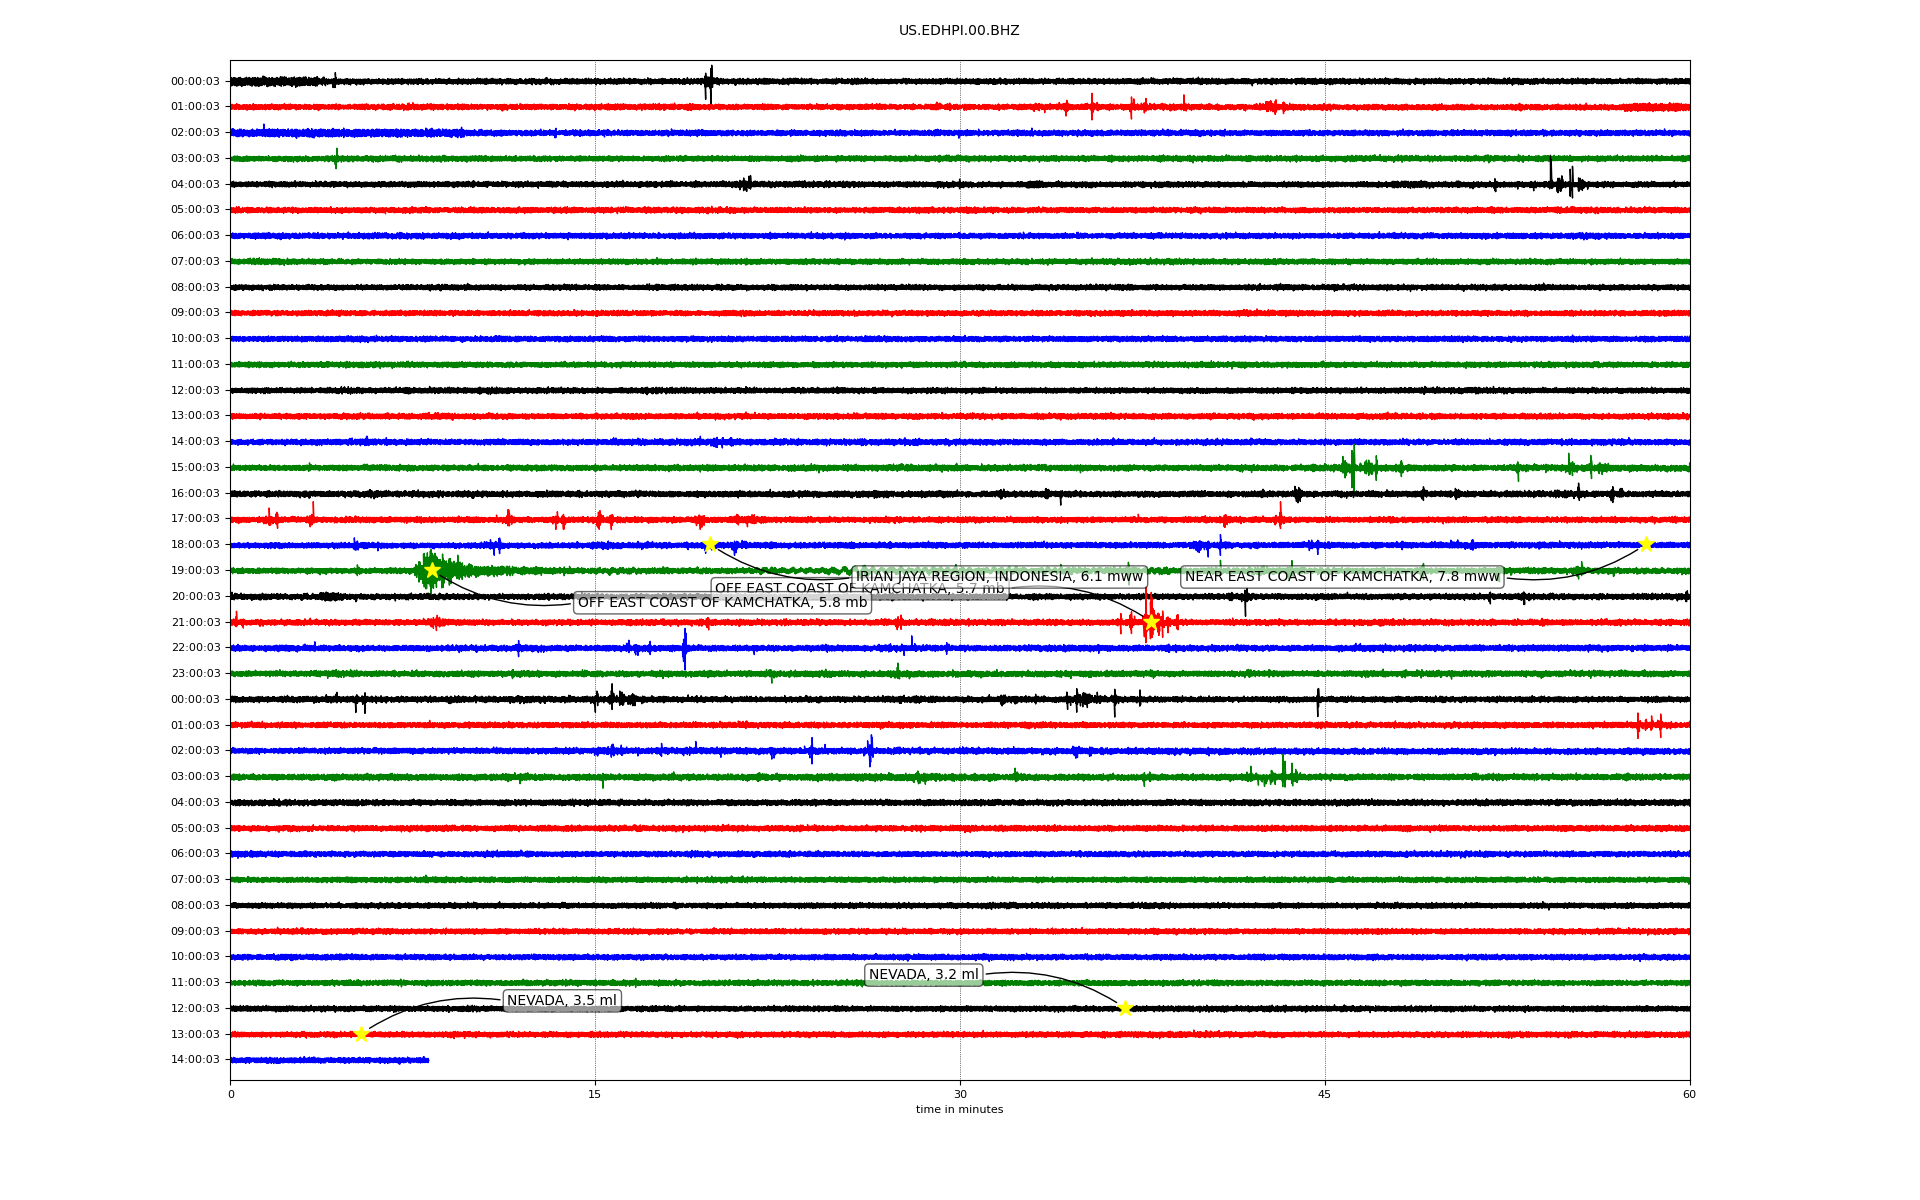Select the NEAR EAST COAST OF KAMCHATKA 7.8 mww label
This screenshot has width=1920, height=1200.
click(x=1342, y=576)
